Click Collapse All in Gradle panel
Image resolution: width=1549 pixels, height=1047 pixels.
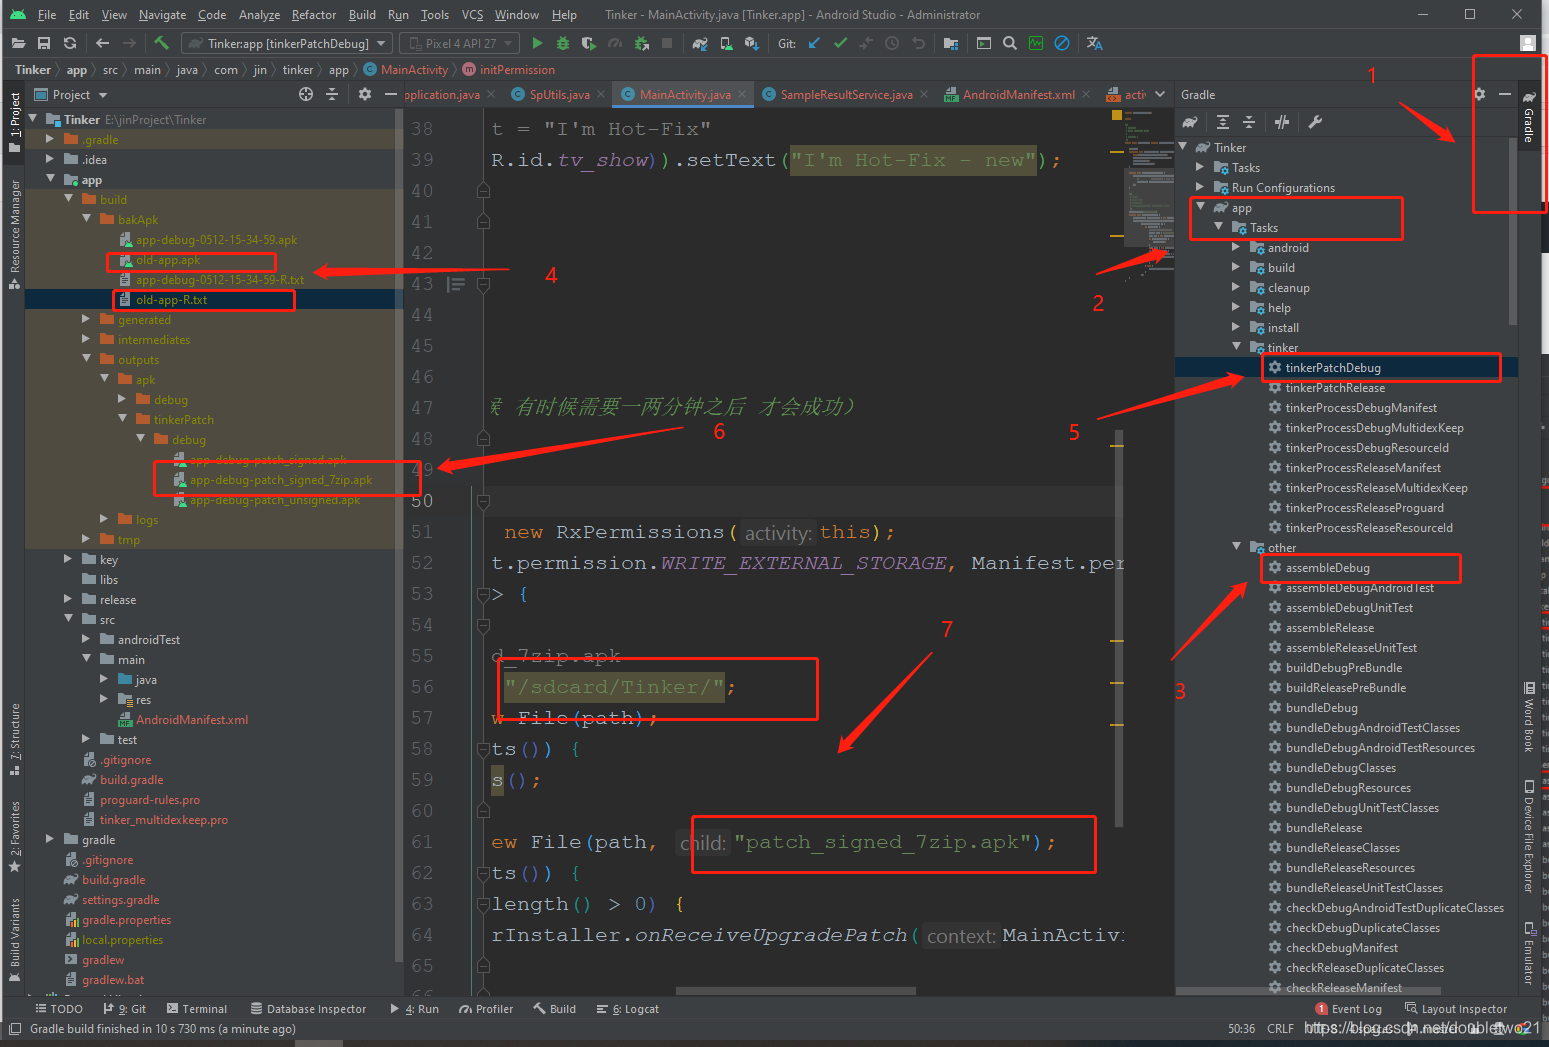1249,122
